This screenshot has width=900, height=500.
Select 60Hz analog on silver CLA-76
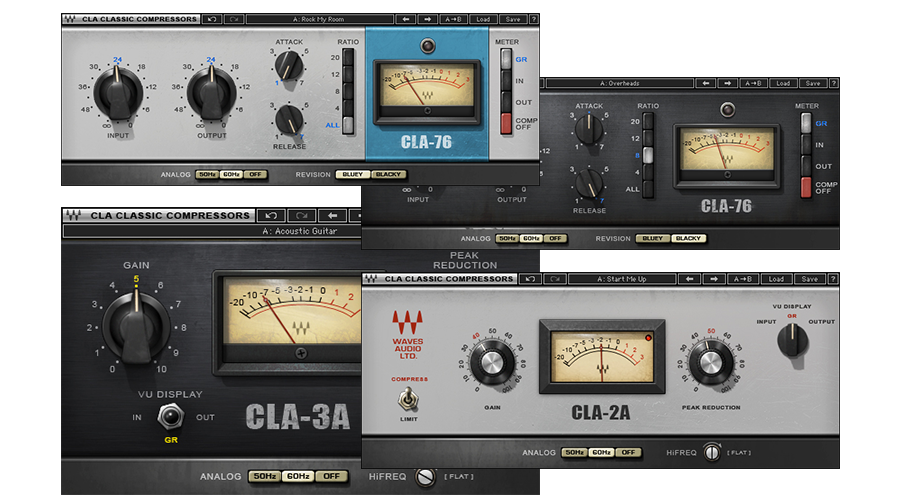(x=231, y=175)
